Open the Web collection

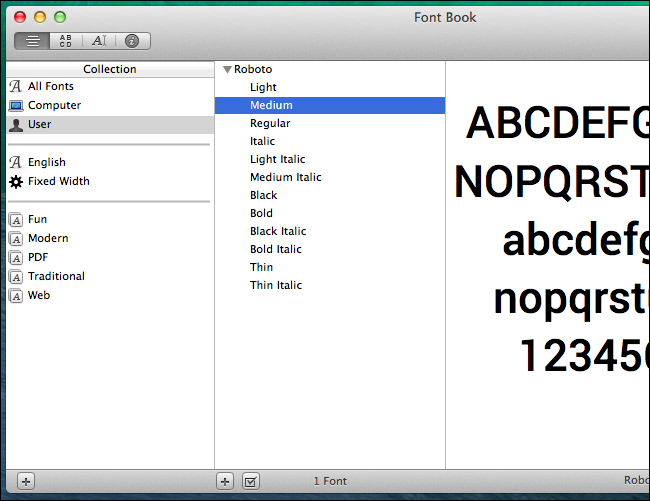click(x=110, y=295)
